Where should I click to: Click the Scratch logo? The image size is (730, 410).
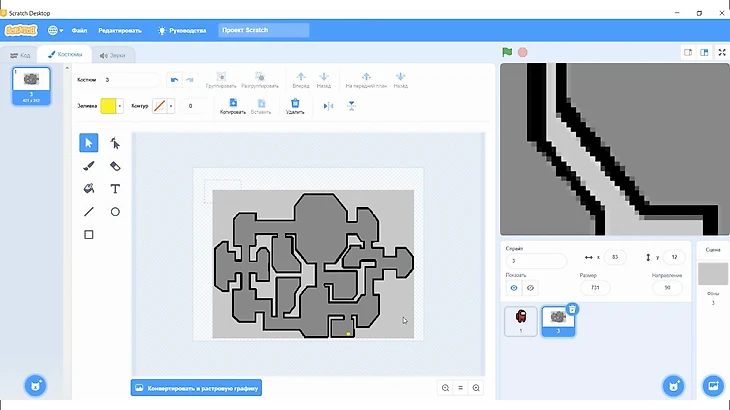(x=21, y=30)
